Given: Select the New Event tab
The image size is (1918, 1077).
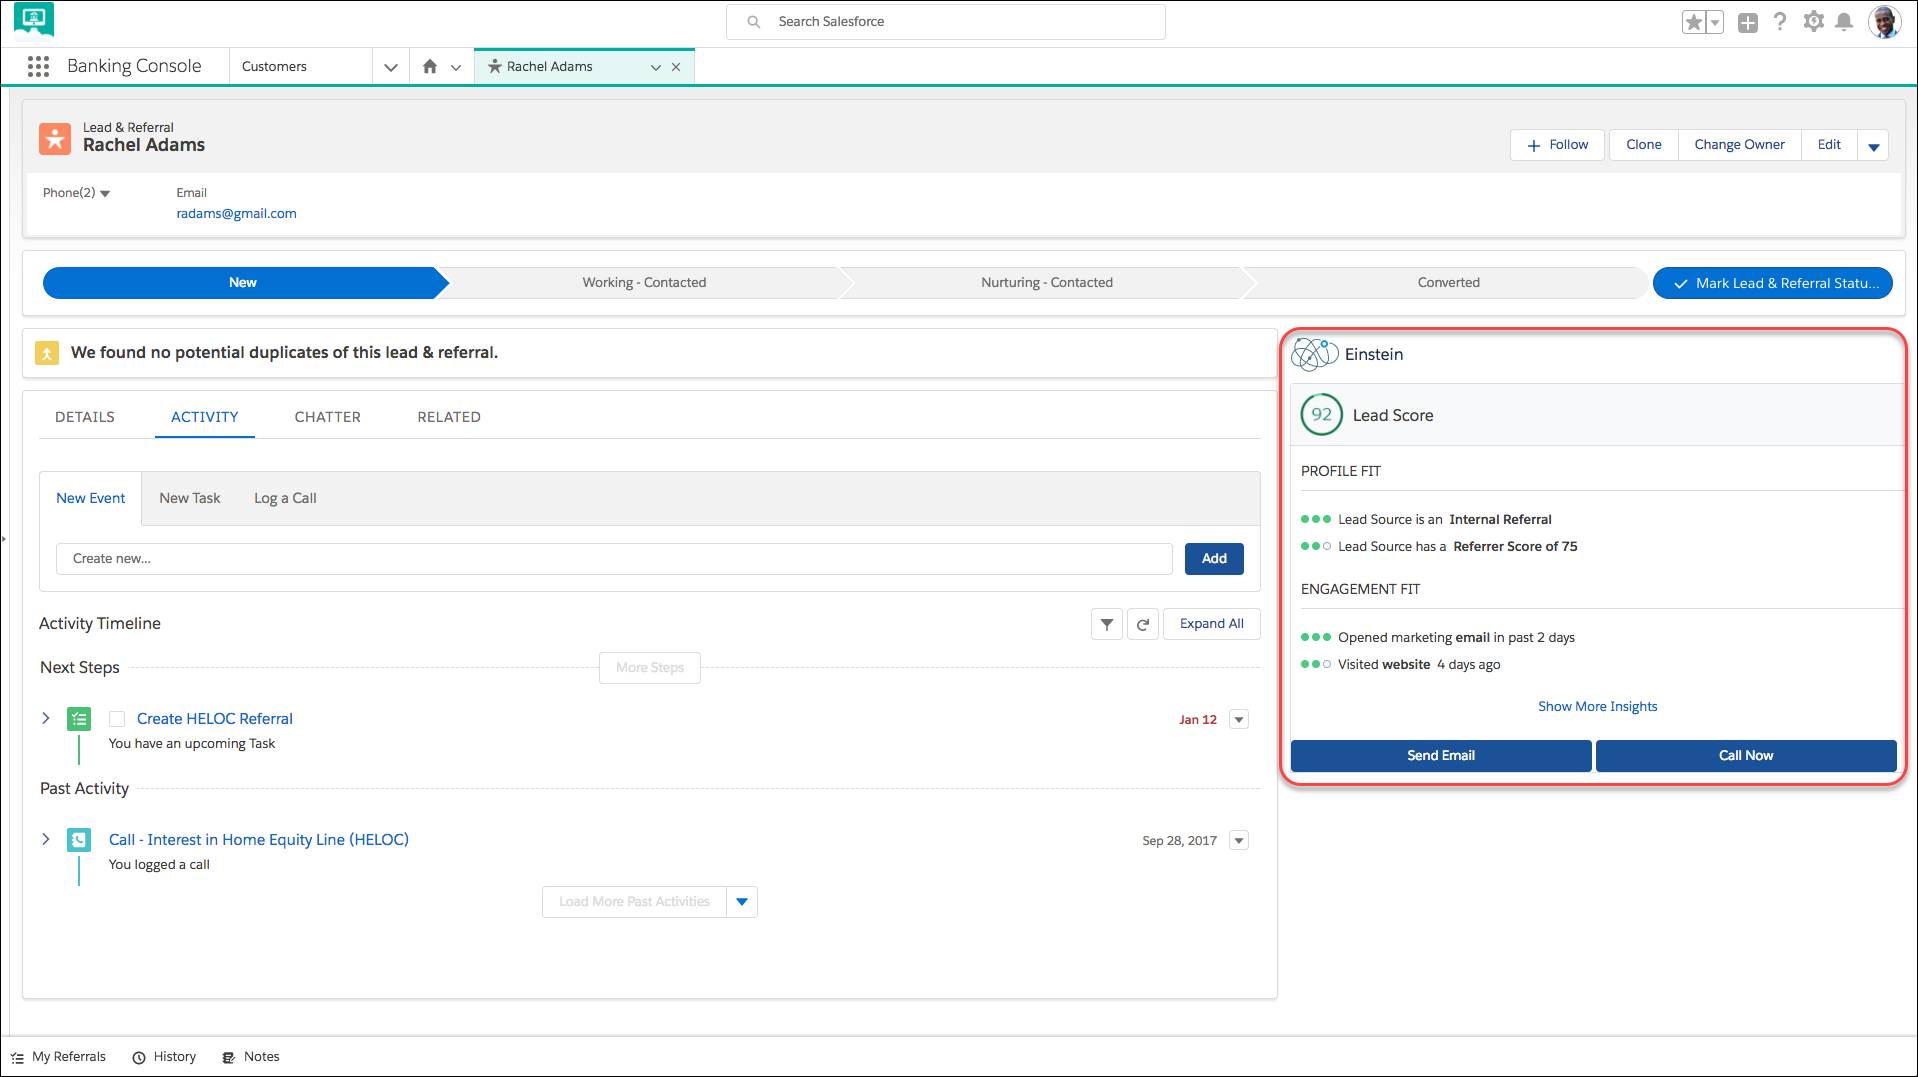Looking at the screenshot, I should [91, 498].
